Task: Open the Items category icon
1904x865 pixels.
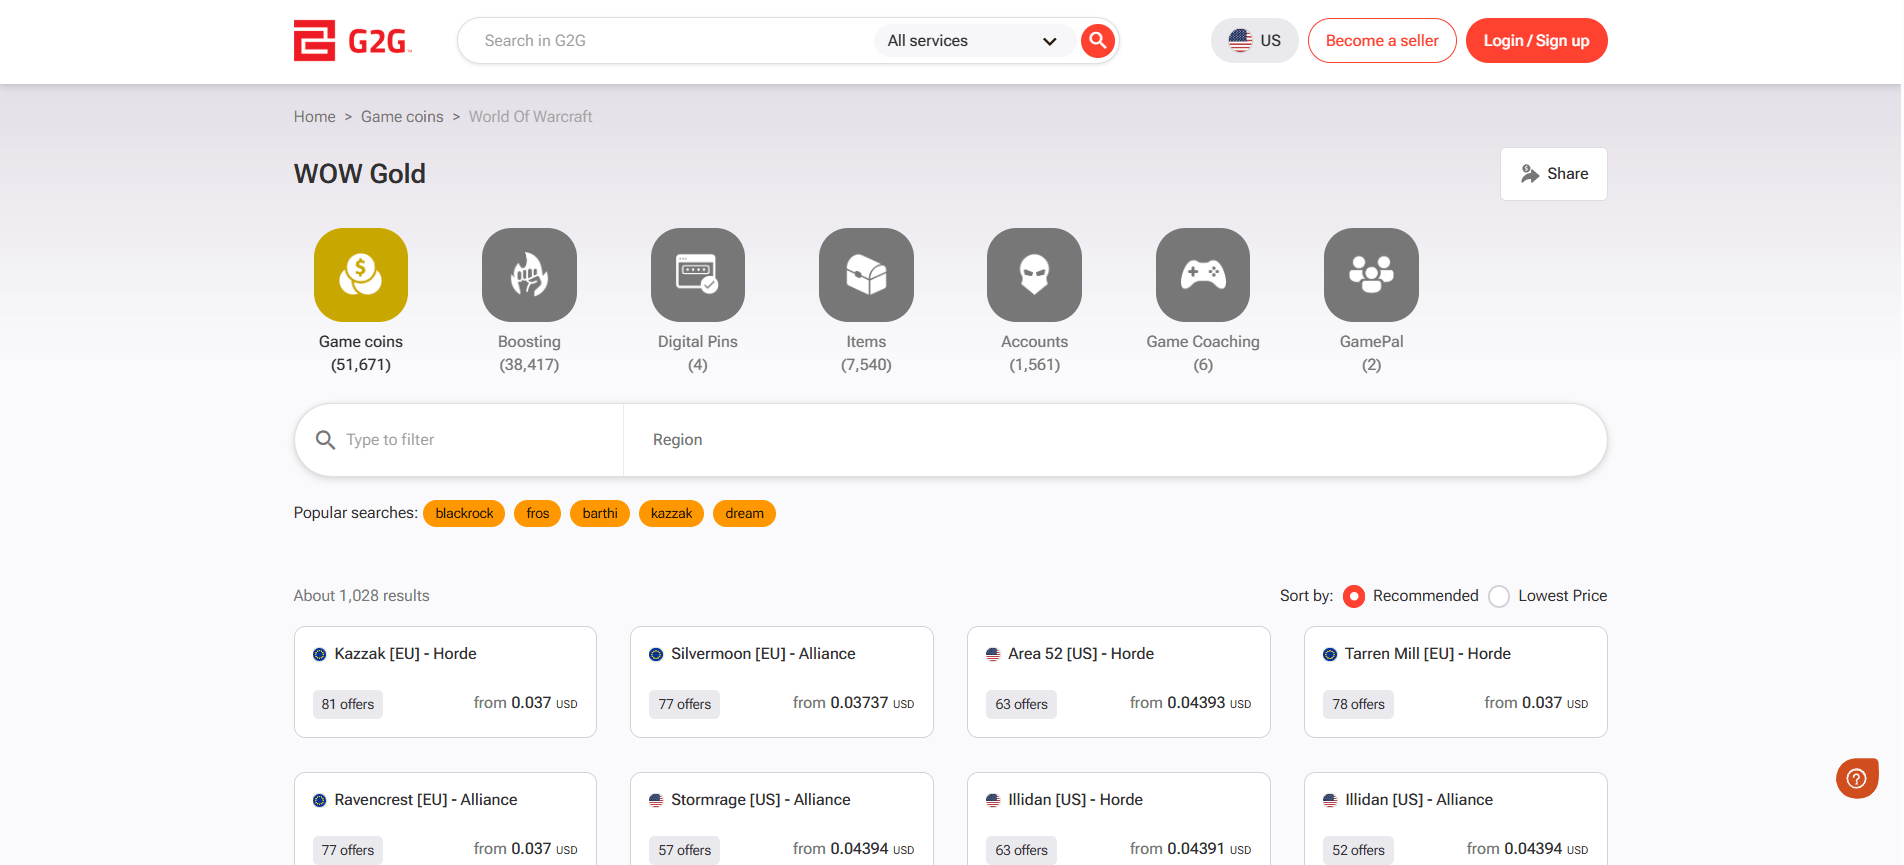Action: pyautogui.click(x=866, y=275)
